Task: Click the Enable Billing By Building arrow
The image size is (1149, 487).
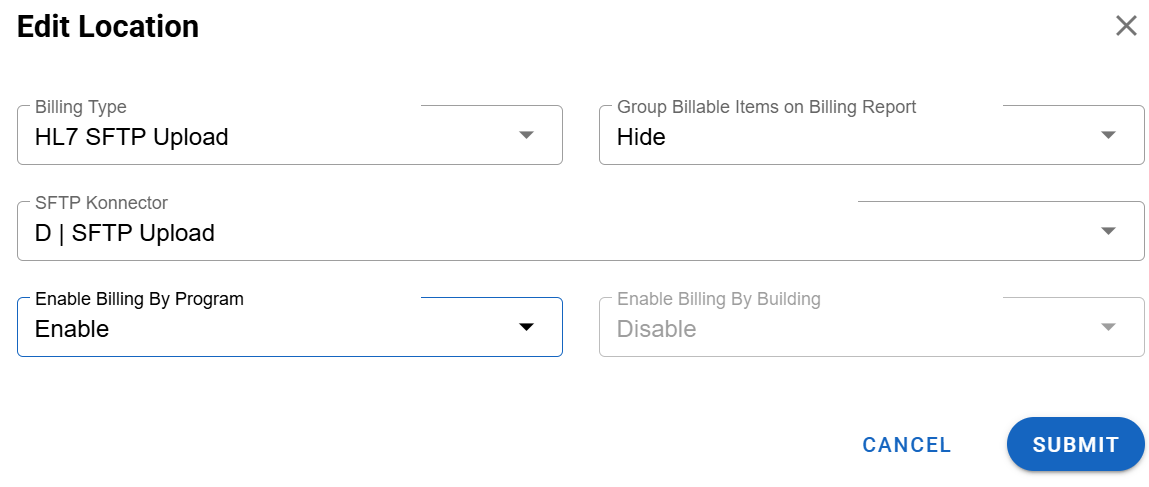Action: pyautogui.click(x=1108, y=328)
